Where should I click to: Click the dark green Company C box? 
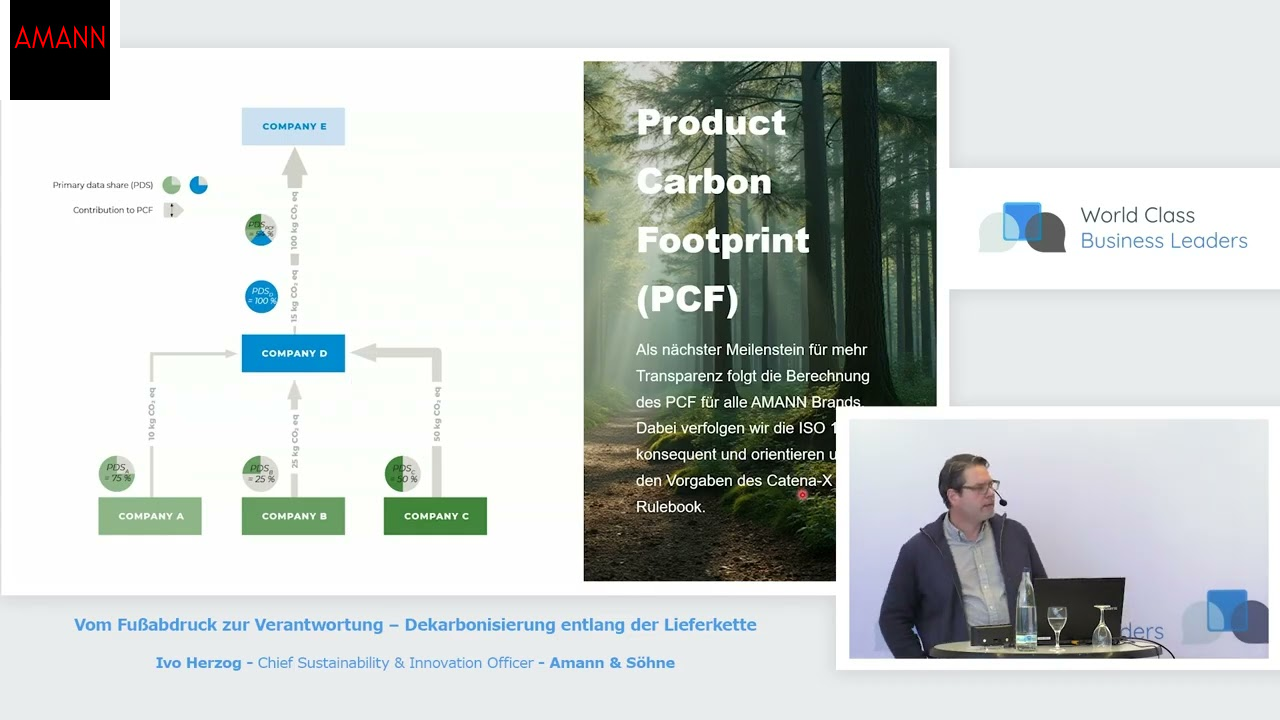435,516
